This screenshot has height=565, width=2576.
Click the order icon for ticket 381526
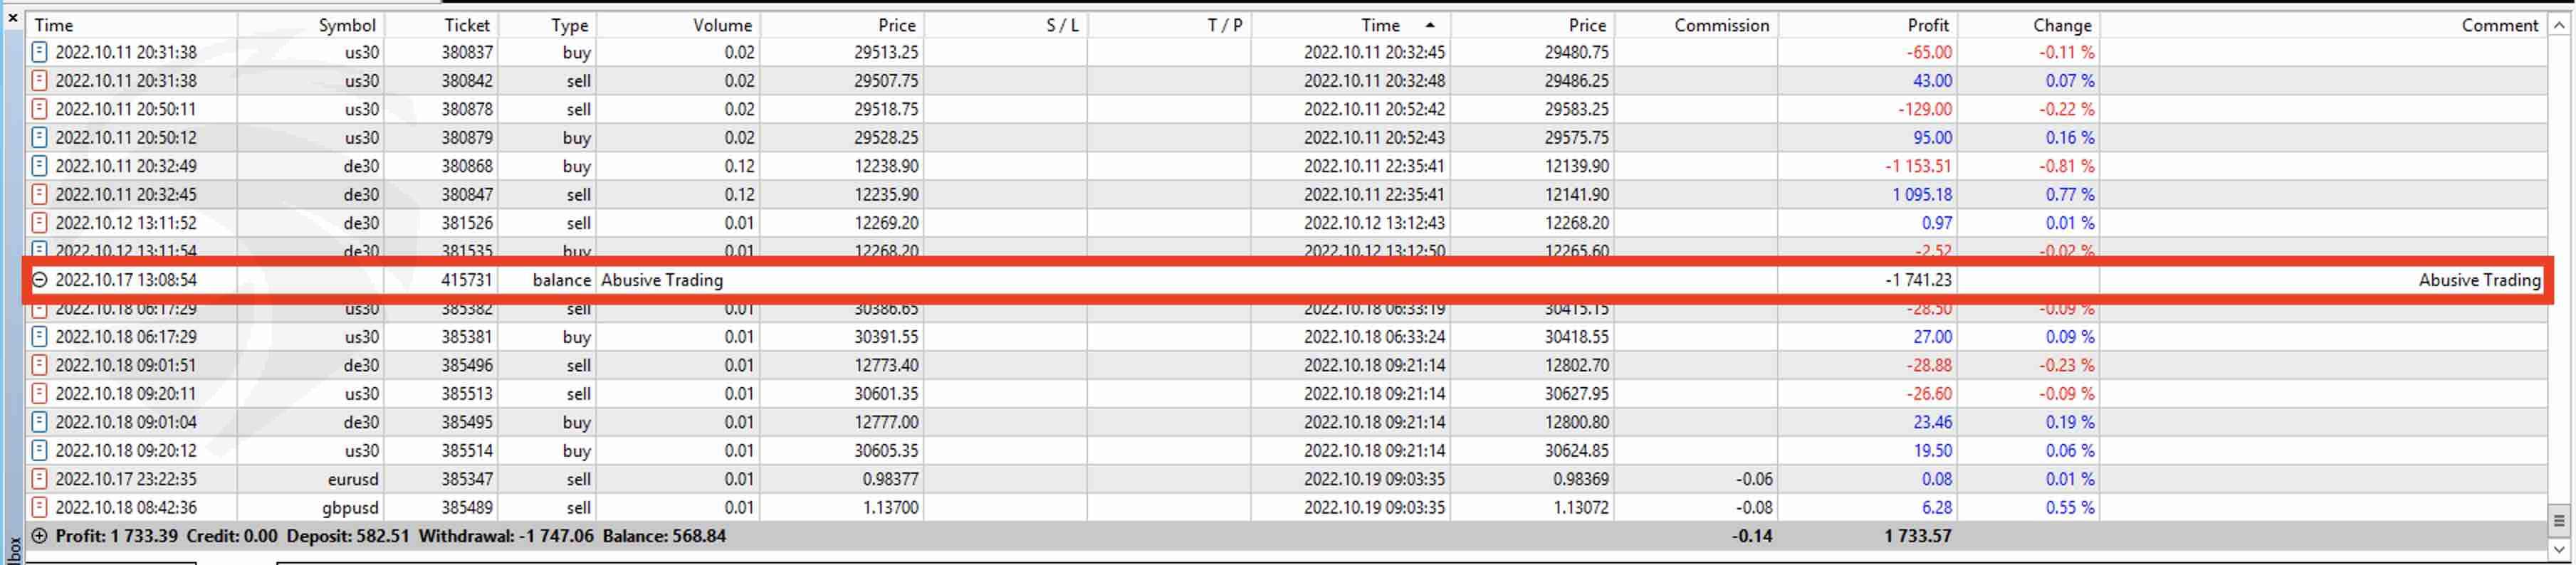point(39,223)
